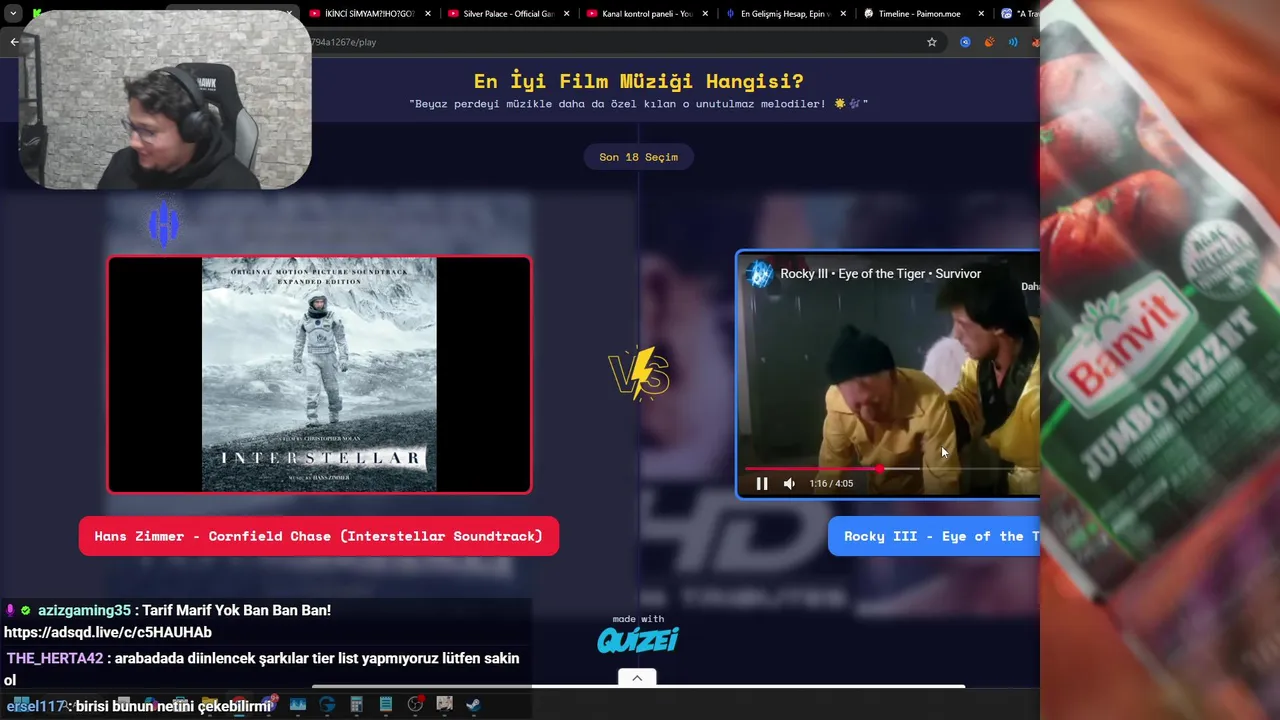The image size is (1280, 720).
Task: Click the 'Son 18 Seçim' round badge
Action: point(638,157)
